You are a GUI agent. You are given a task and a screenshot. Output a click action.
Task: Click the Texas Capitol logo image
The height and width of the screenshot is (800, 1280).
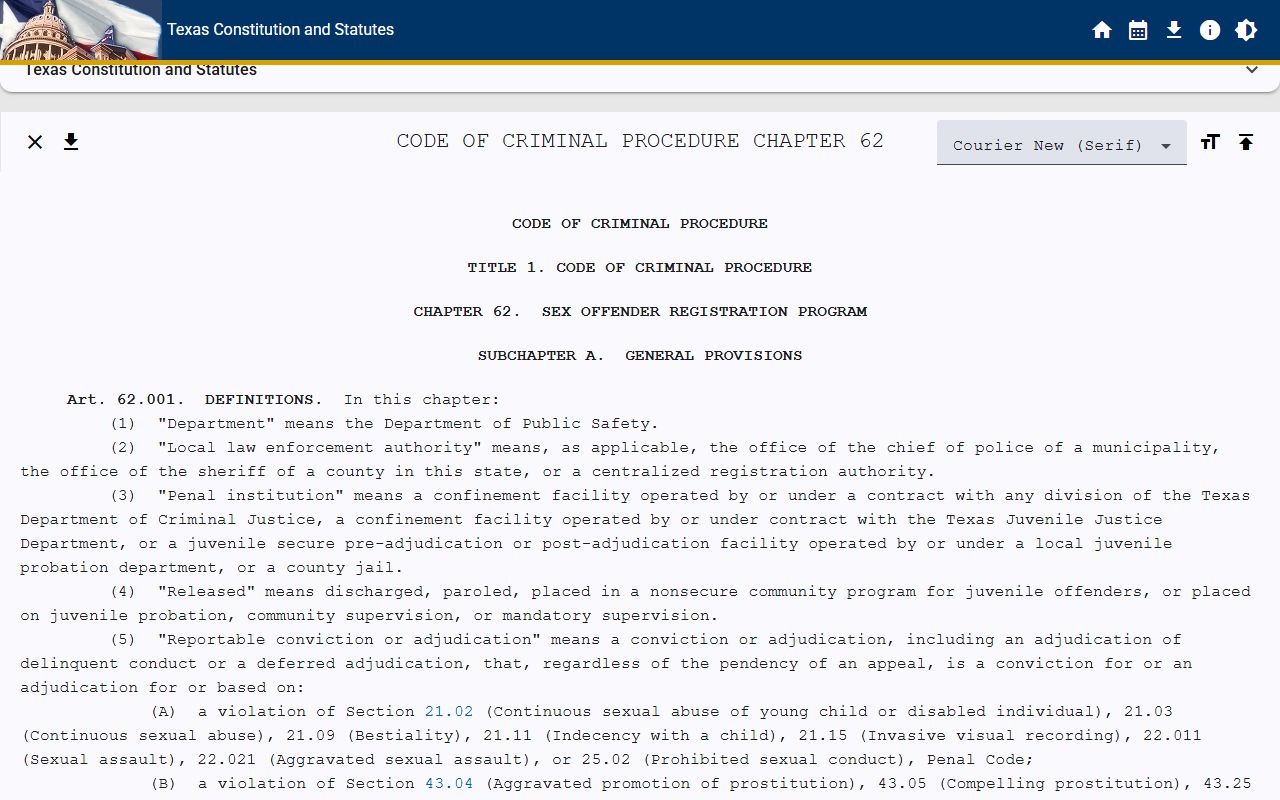[80, 30]
